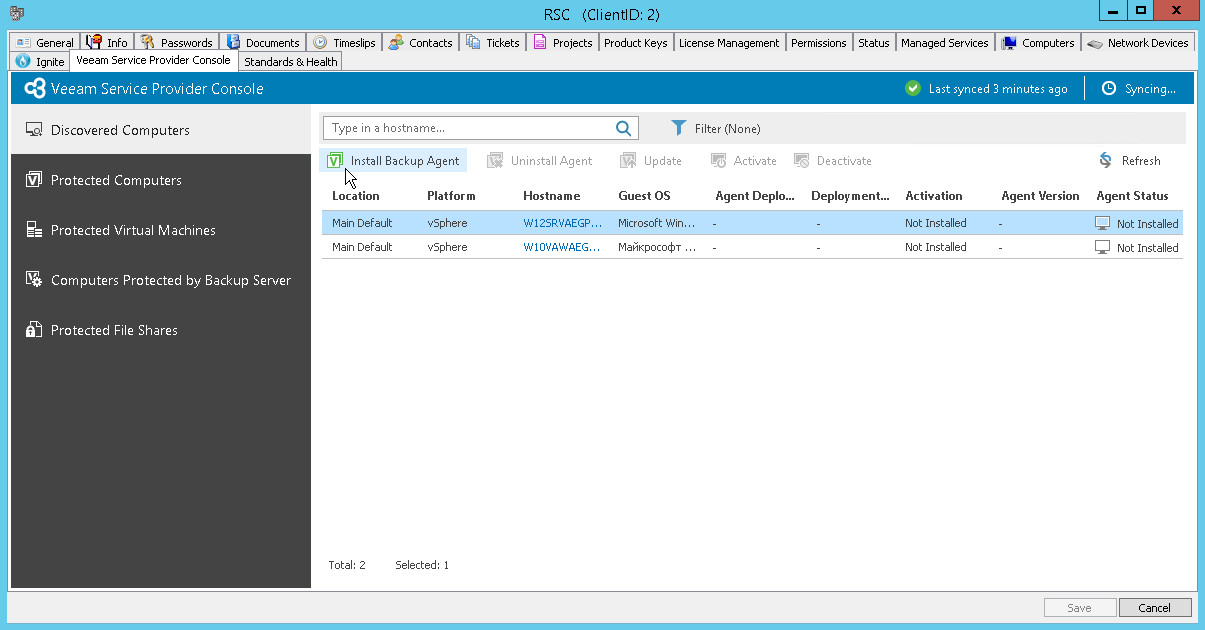Image resolution: width=1205 pixels, height=630 pixels.
Task: Select Protected Virtual Machines in sidebar
Action: point(134,230)
